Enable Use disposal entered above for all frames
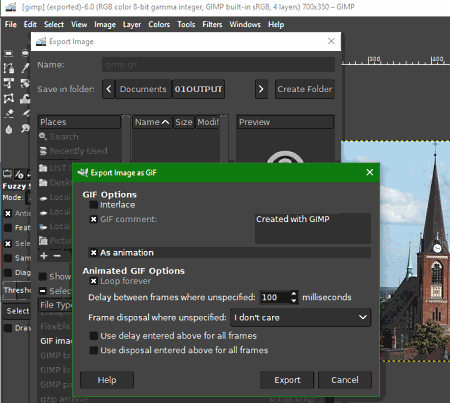 (x=94, y=350)
